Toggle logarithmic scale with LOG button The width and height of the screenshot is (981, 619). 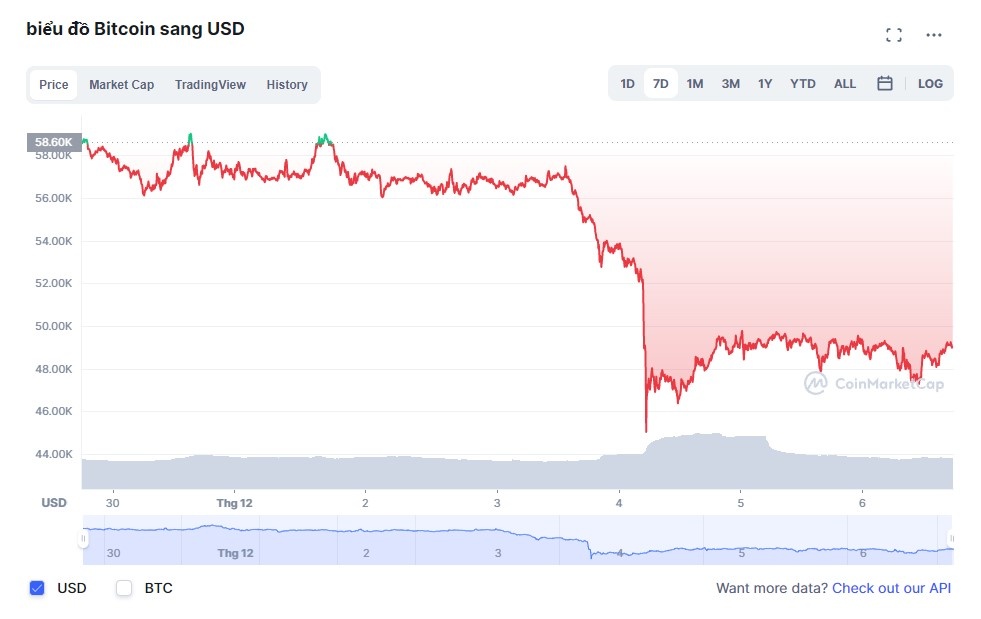930,84
